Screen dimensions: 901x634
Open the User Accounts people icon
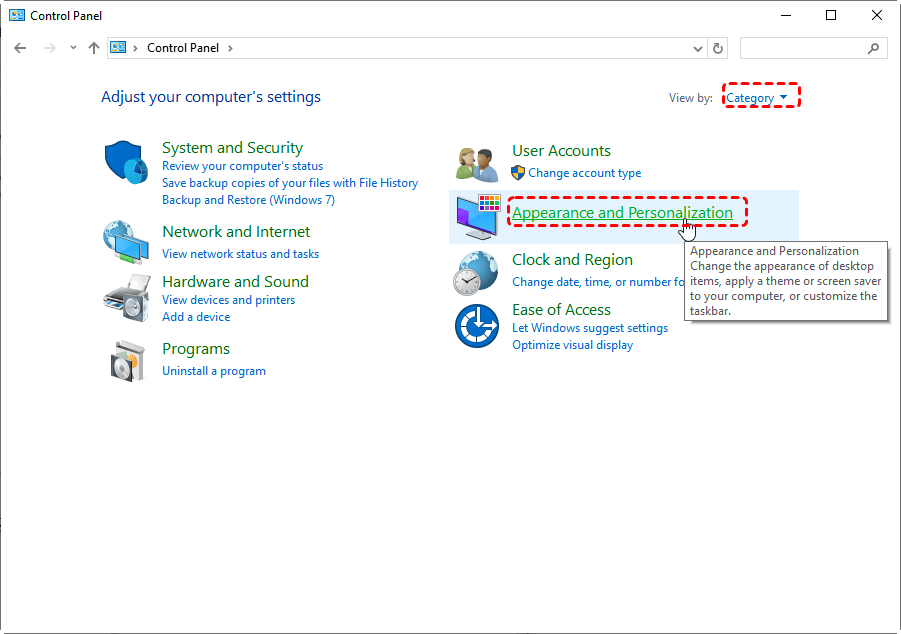pos(477,164)
